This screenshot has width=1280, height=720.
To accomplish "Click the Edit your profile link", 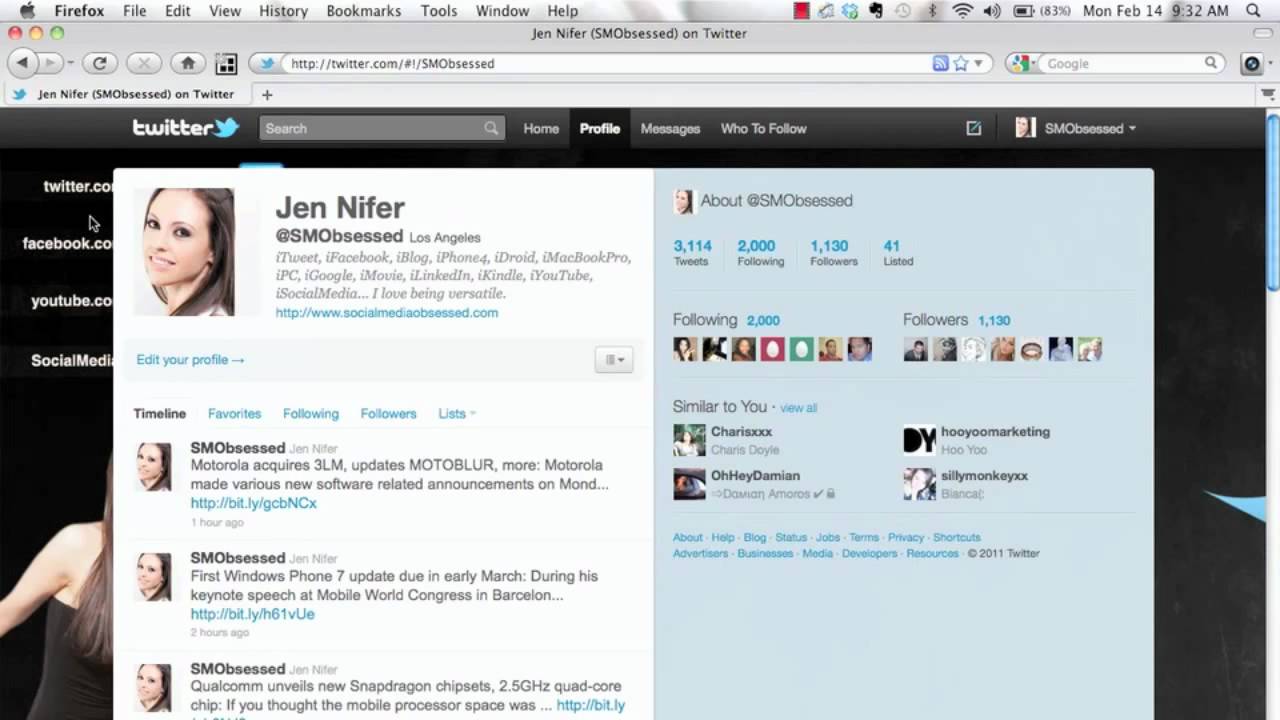I will click(190, 360).
